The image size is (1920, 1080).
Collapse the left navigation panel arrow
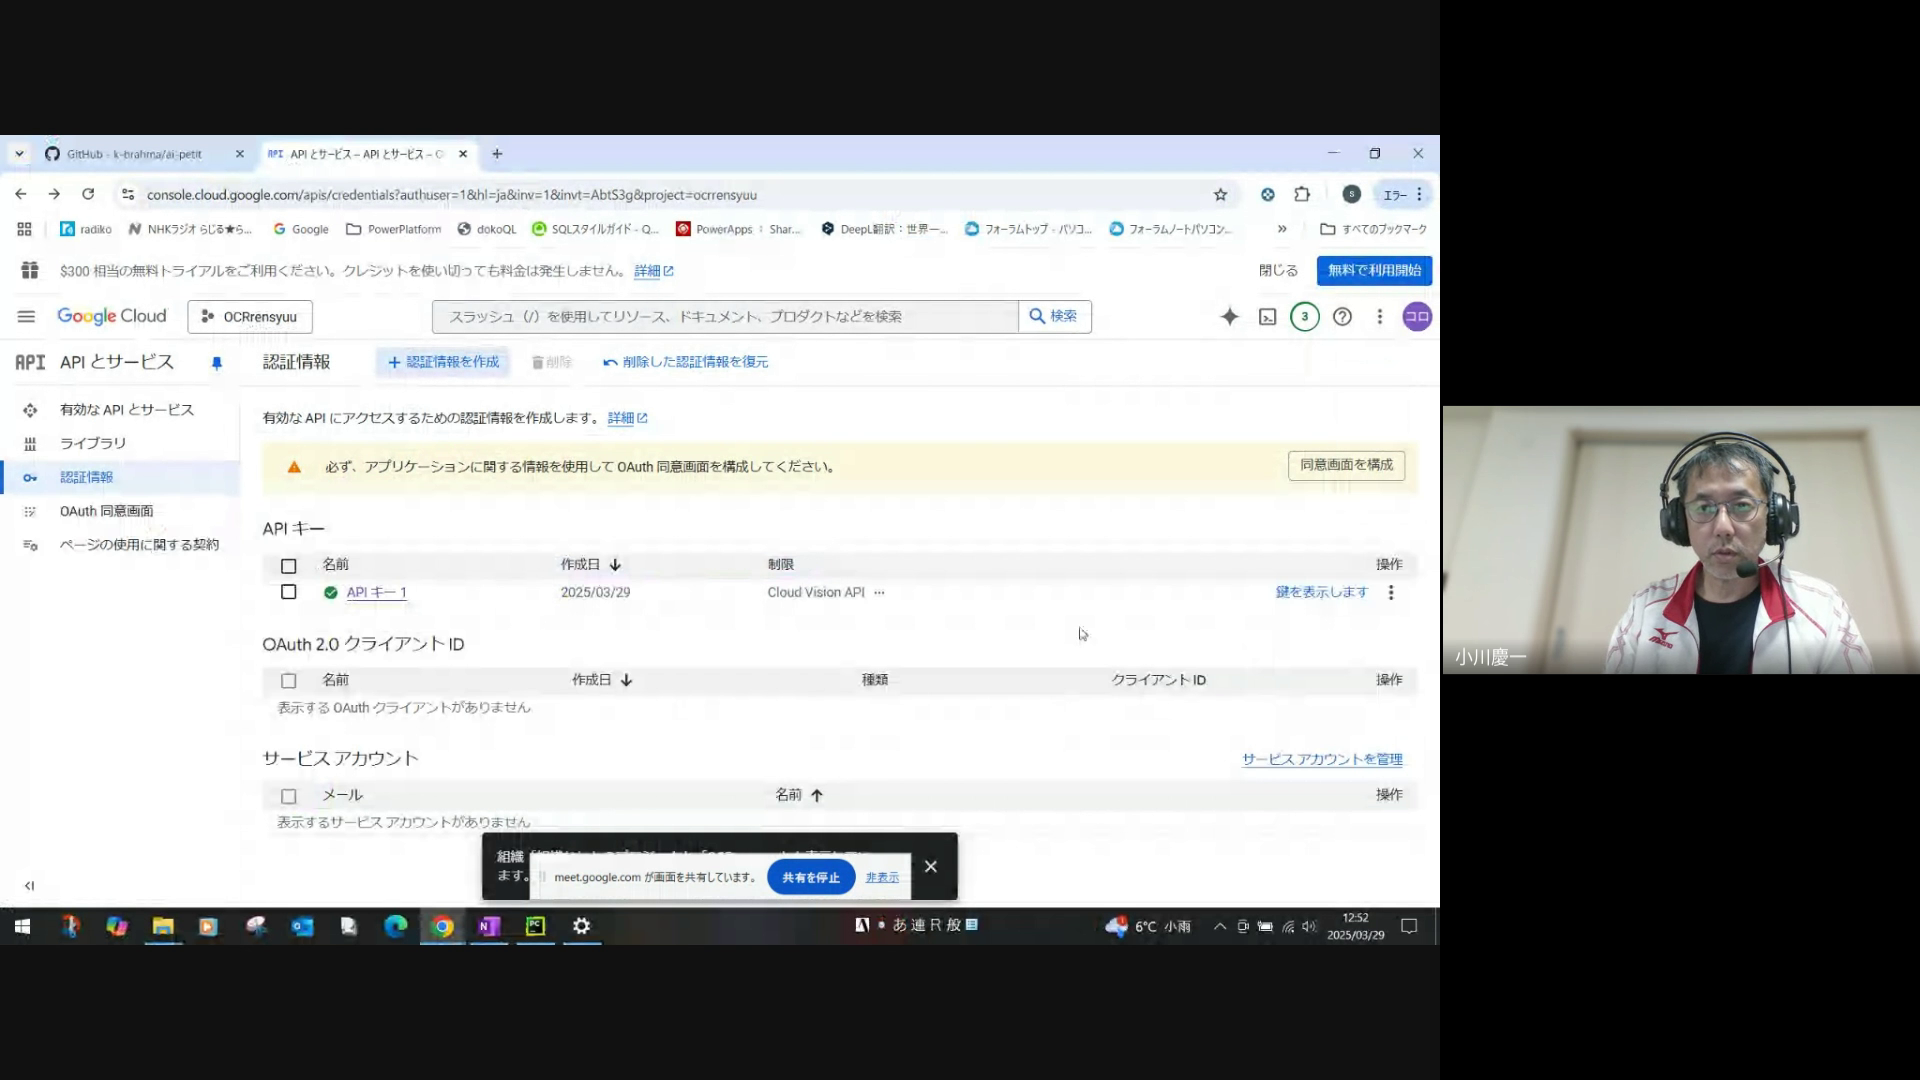pos(29,886)
